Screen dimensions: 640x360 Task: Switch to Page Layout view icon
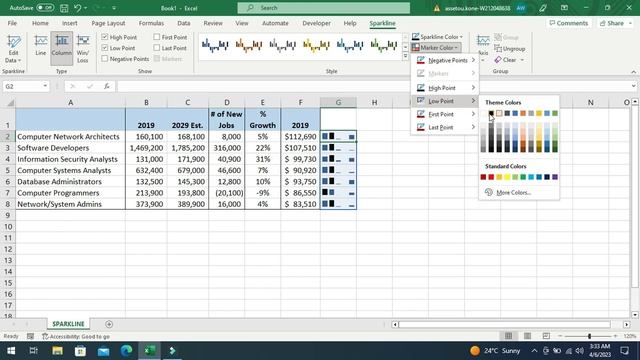pyautogui.click(x=527, y=336)
